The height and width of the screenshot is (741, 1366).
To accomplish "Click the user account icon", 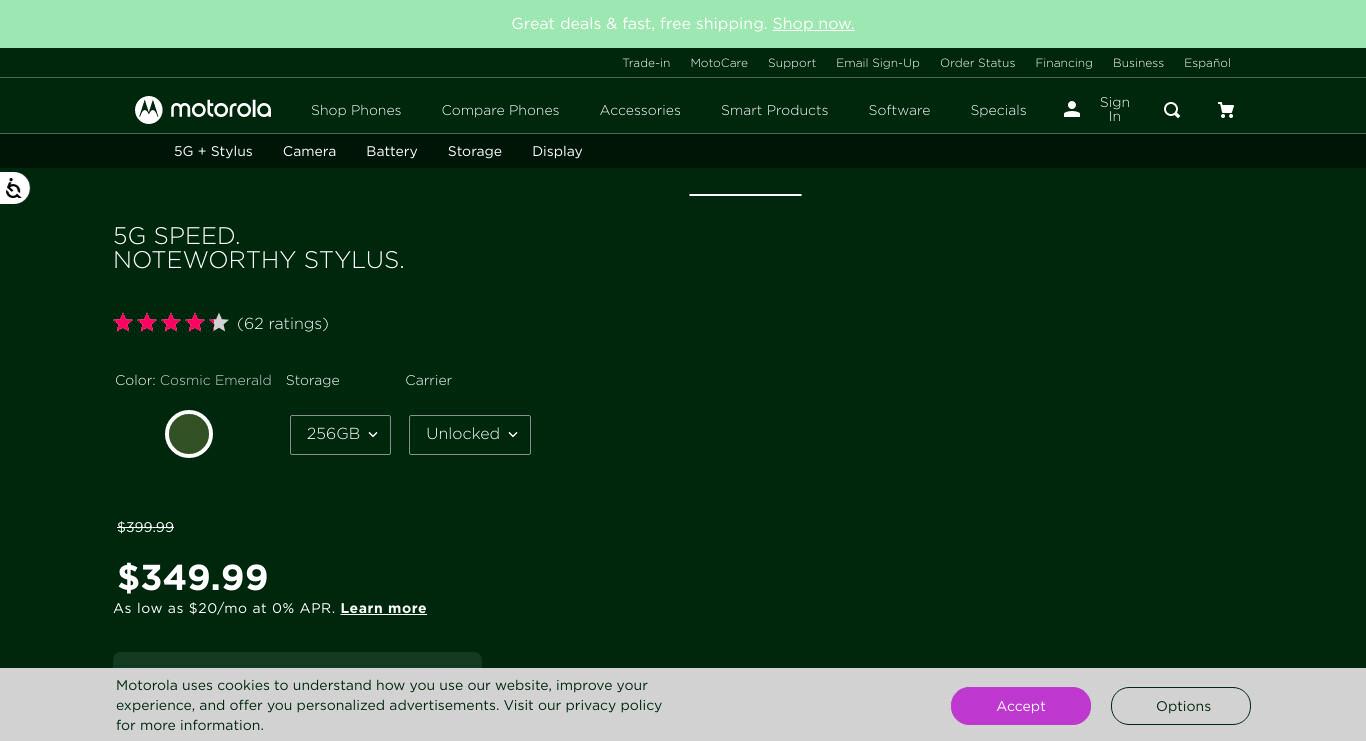I will pyautogui.click(x=1072, y=109).
